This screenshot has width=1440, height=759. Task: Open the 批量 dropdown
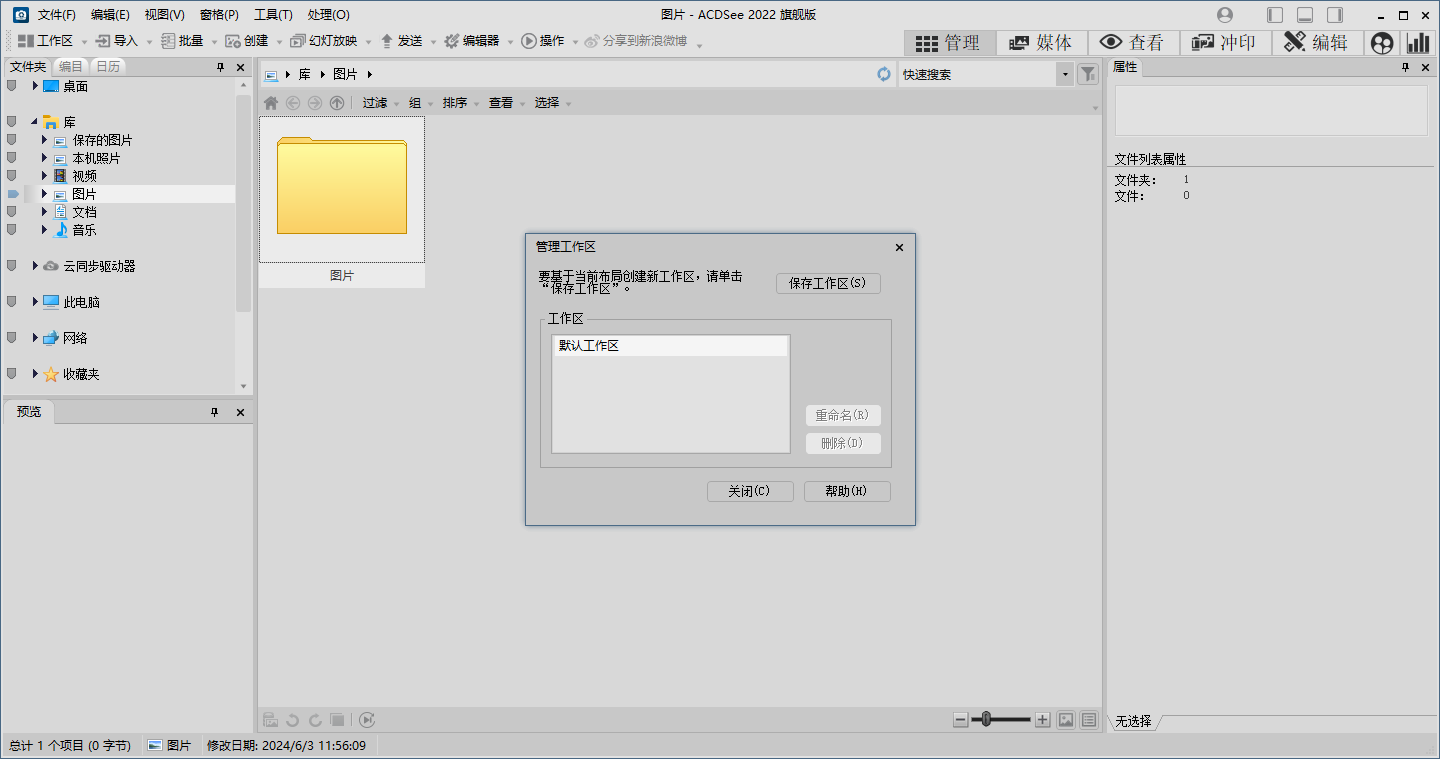coord(214,42)
